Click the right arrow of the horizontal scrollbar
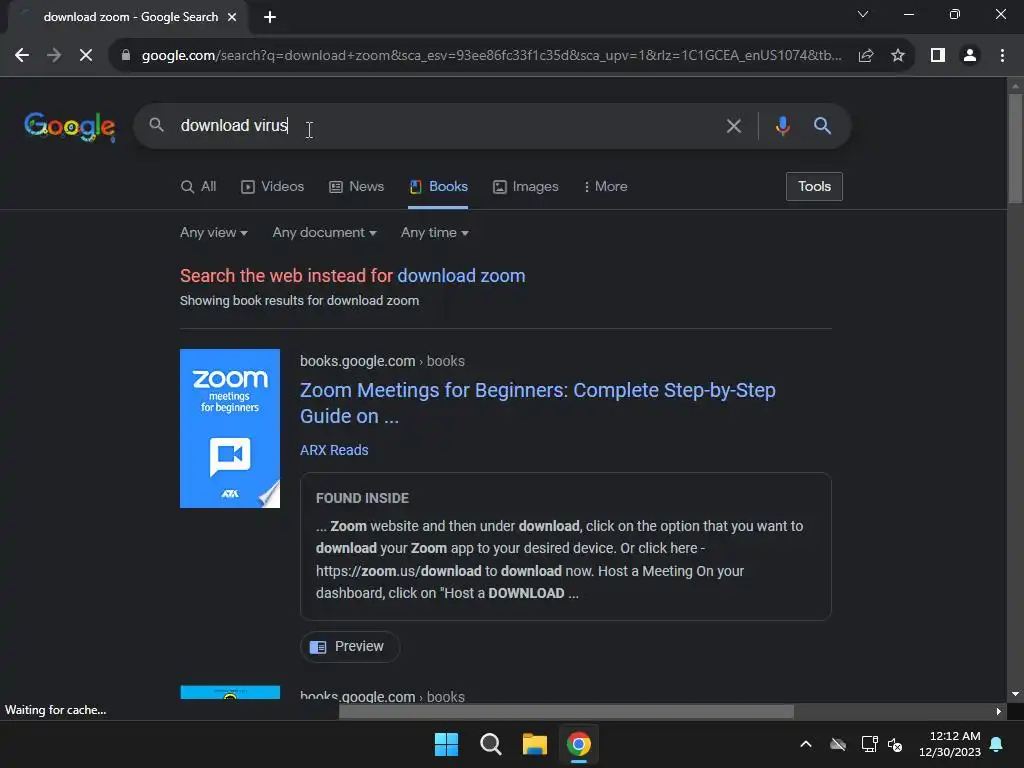Image resolution: width=1024 pixels, height=768 pixels. [998, 711]
